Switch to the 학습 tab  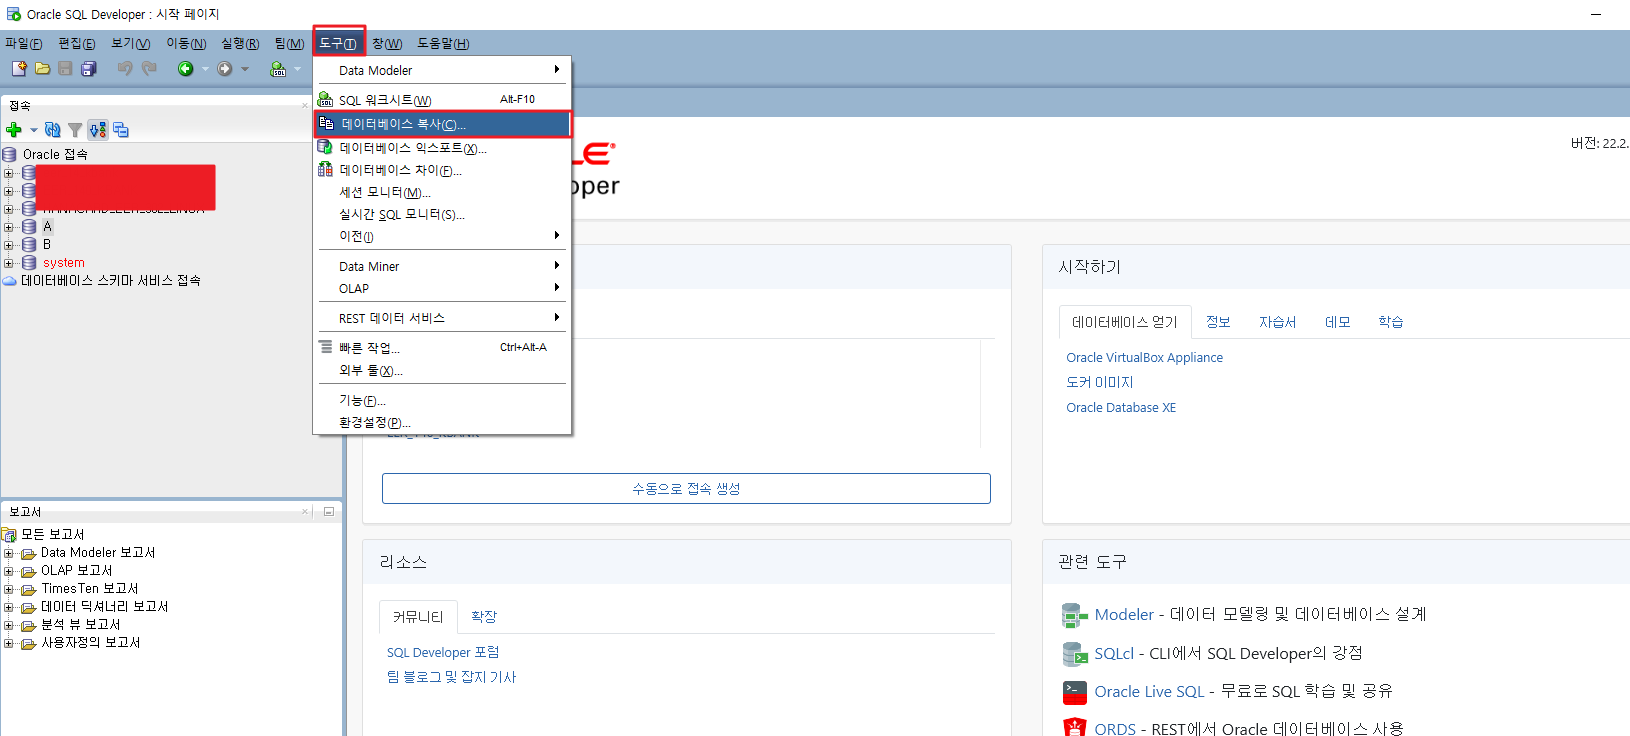pyautogui.click(x=1390, y=322)
